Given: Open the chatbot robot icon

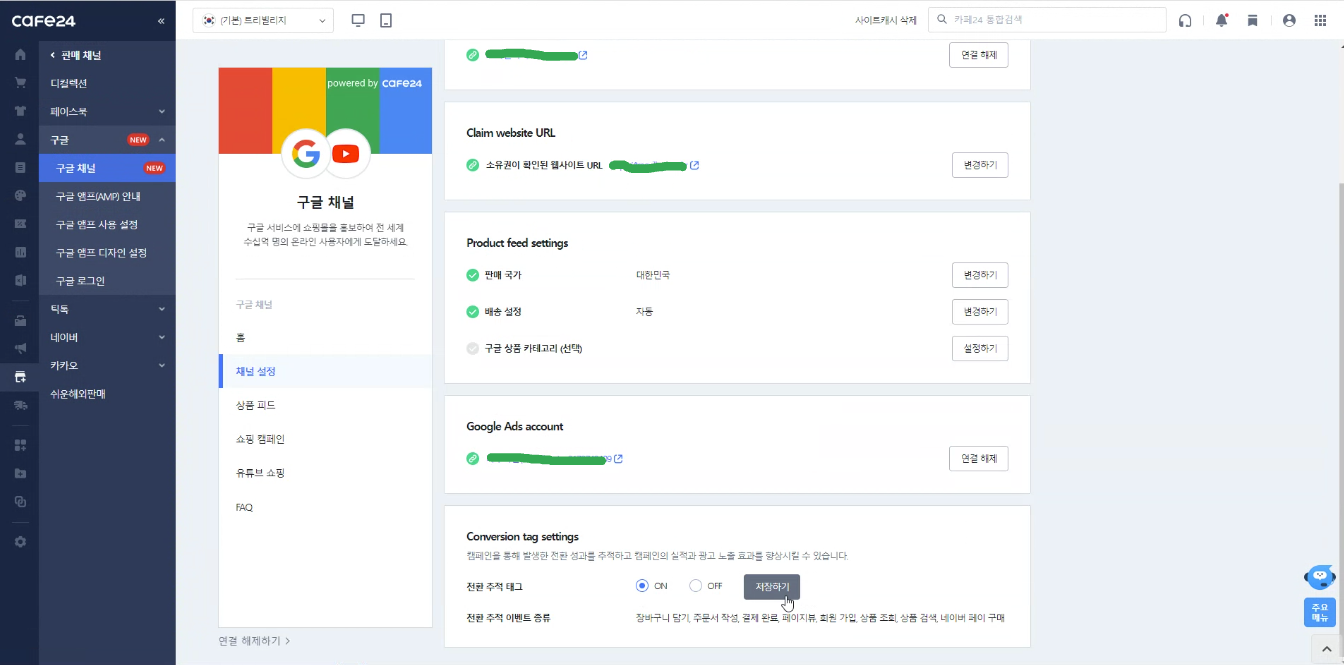Looking at the screenshot, I should (1320, 577).
